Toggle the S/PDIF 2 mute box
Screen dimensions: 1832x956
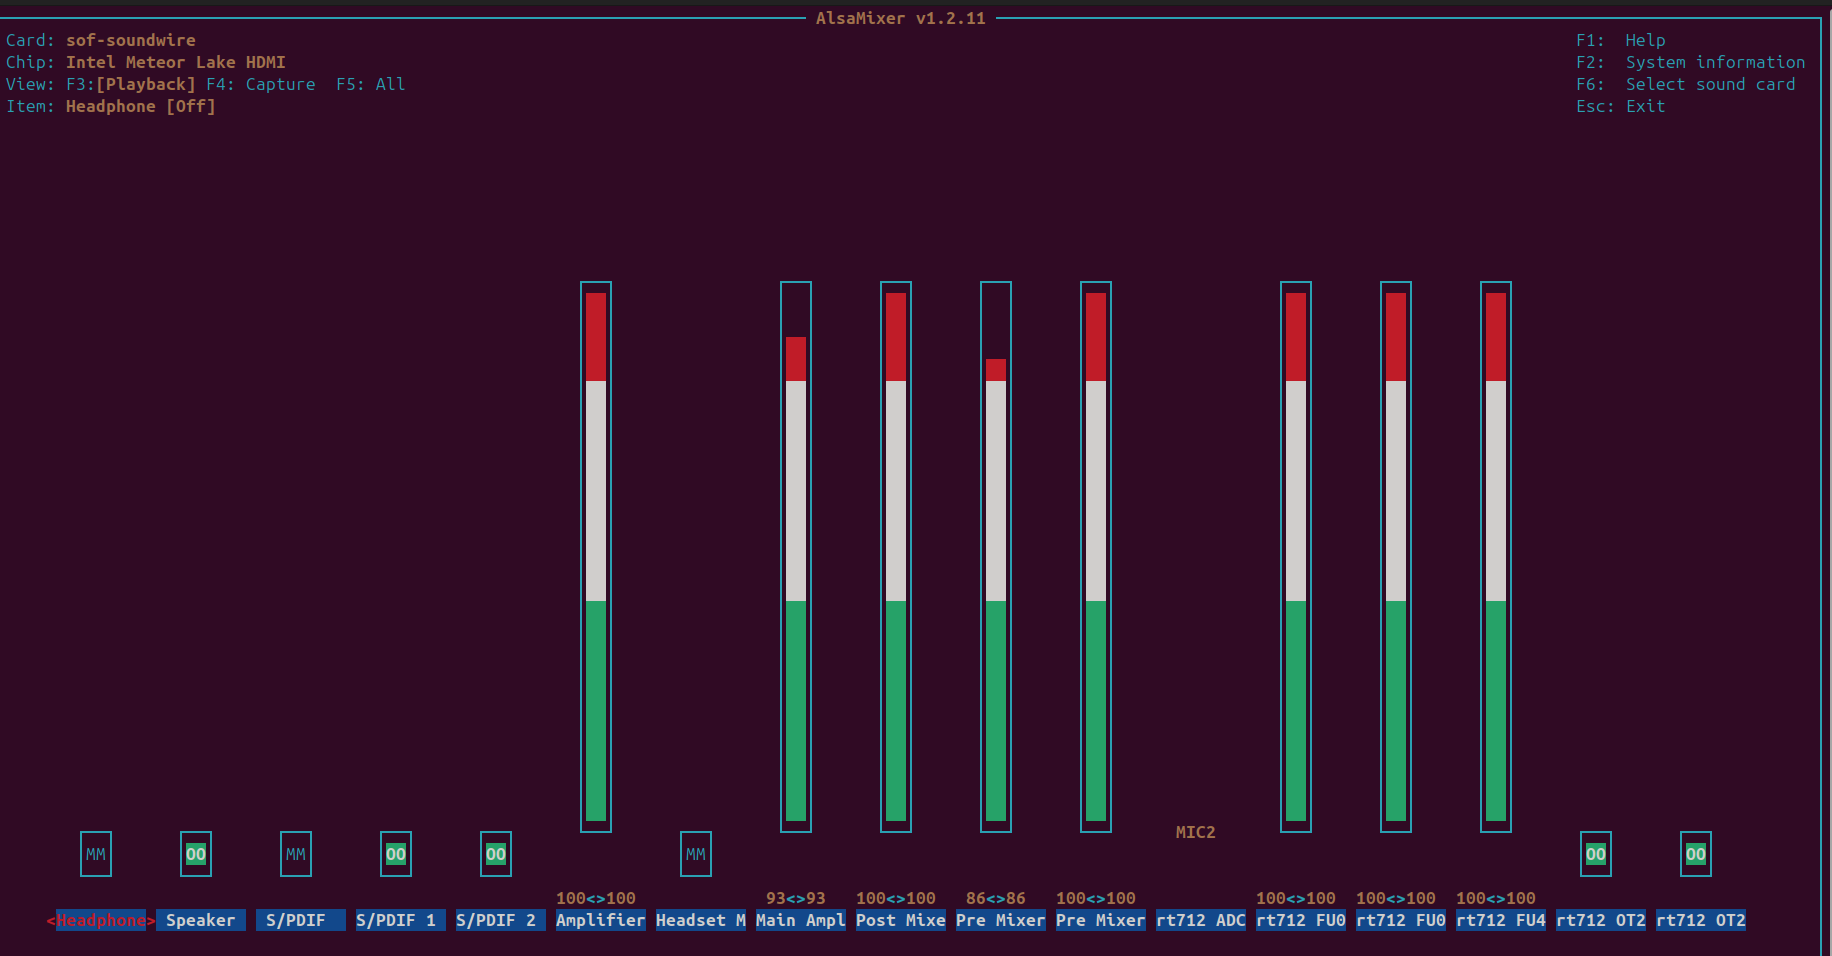496,854
